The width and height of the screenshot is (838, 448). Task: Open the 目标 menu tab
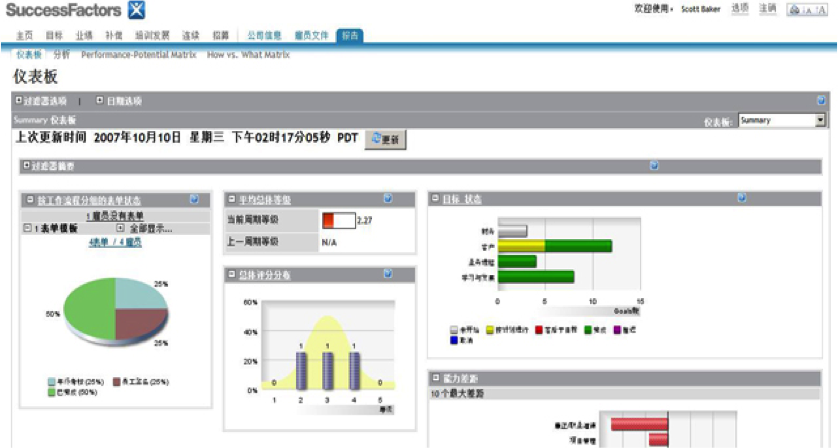[x=54, y=35]
